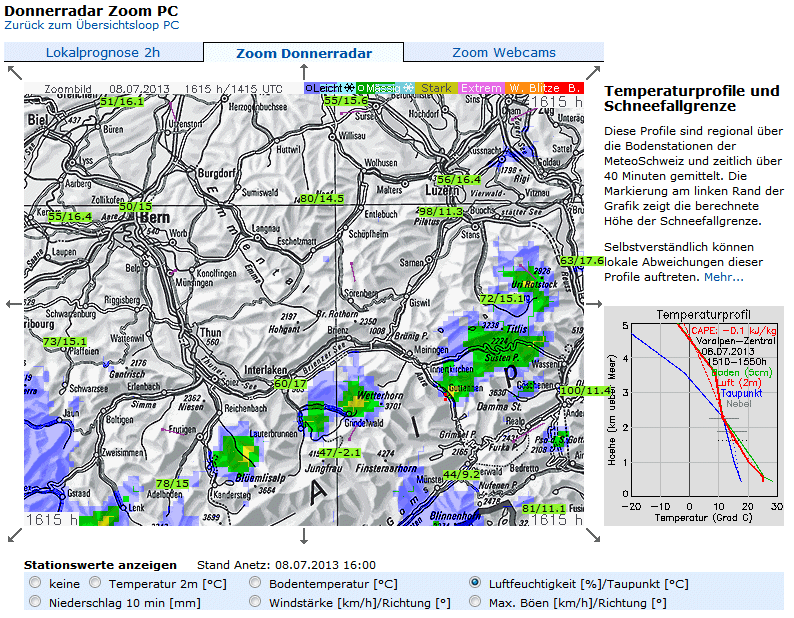The width and height of the screenshot is (794, 618).
Task: Click station value 50/15 at Bern
Action: [x=135, y=207]
